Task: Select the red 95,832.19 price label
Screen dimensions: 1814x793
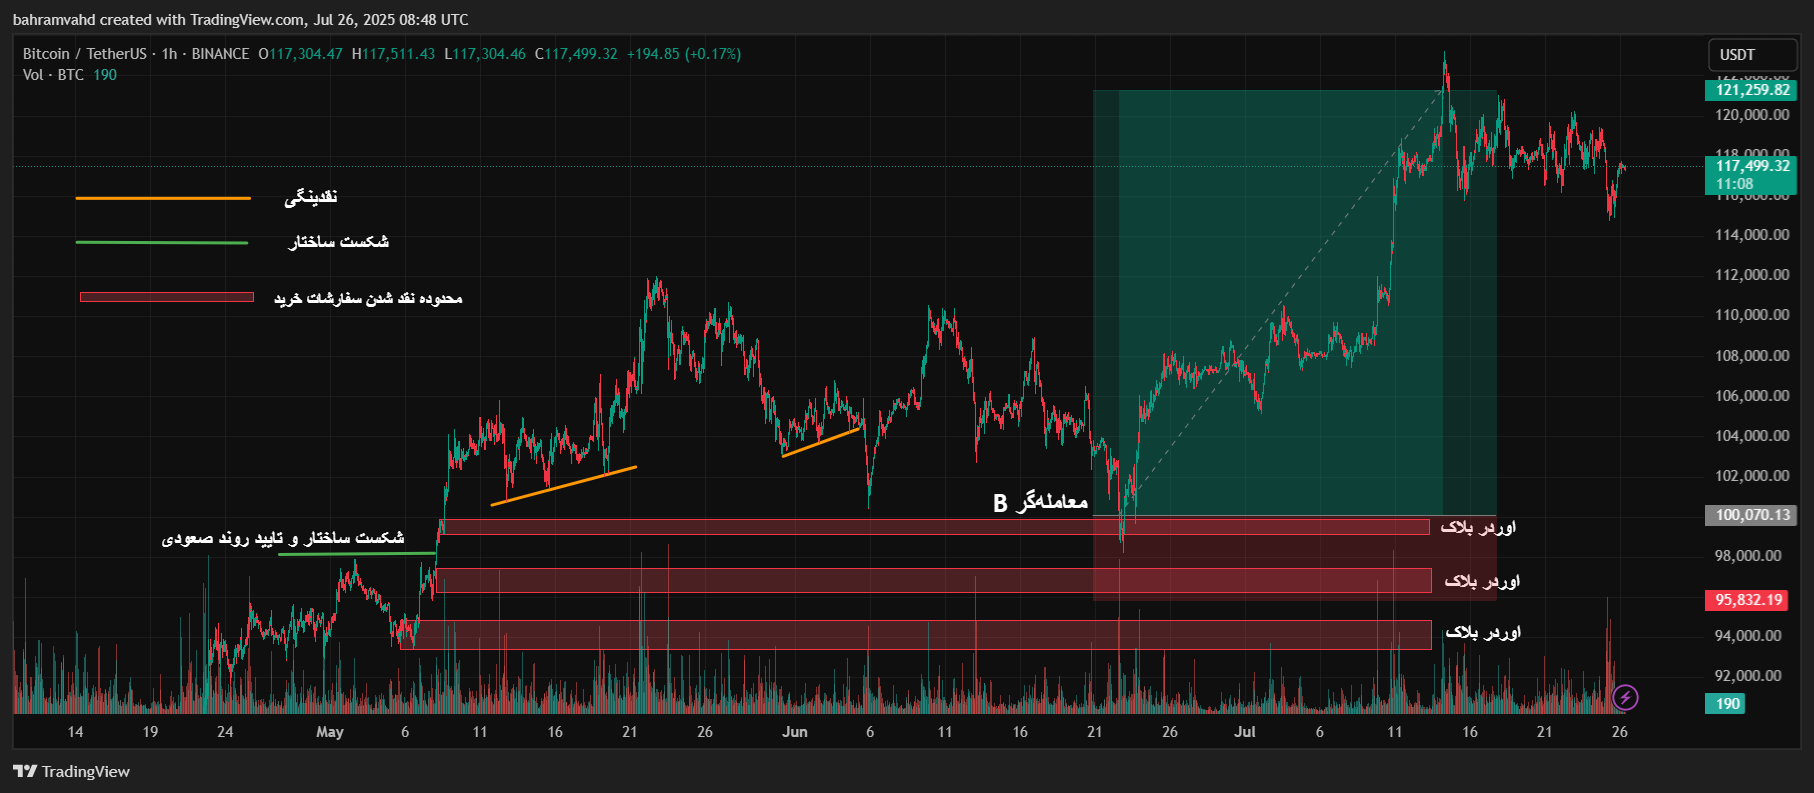Action: tap(1749, 600)
